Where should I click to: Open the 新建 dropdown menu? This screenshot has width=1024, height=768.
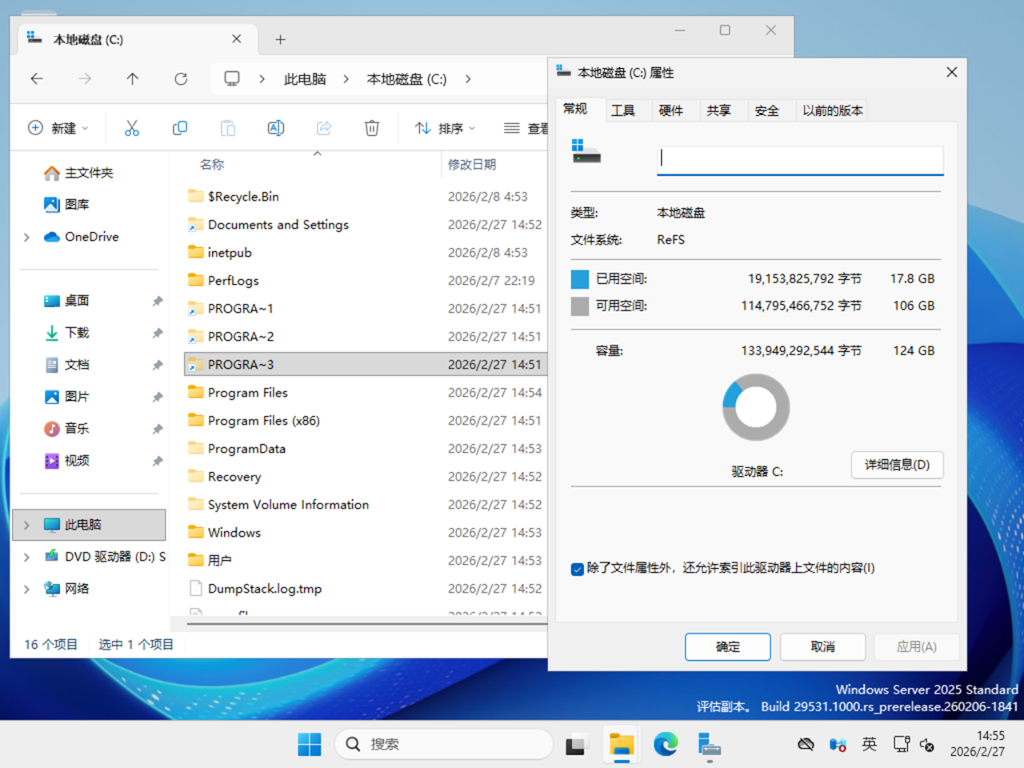point(58,128)
